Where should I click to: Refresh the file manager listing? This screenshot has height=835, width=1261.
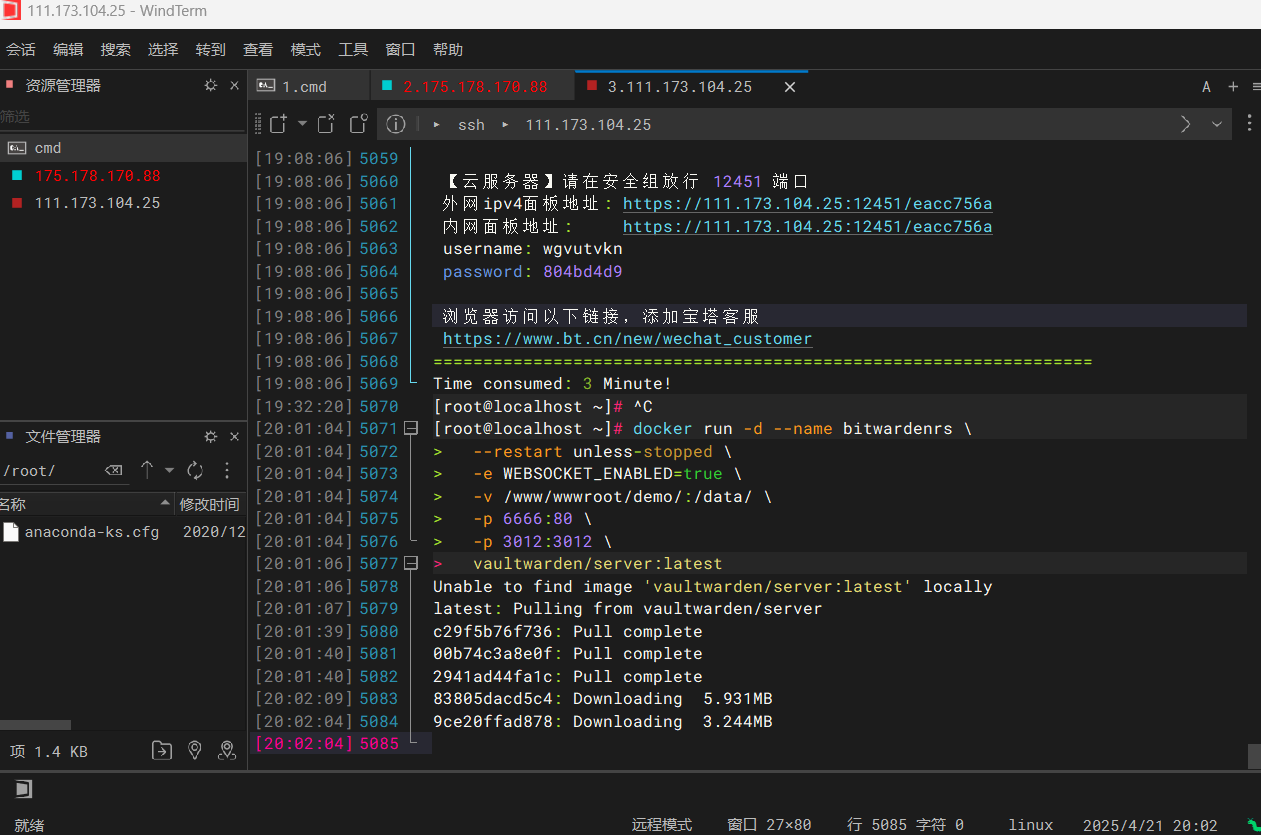(195, 470)
